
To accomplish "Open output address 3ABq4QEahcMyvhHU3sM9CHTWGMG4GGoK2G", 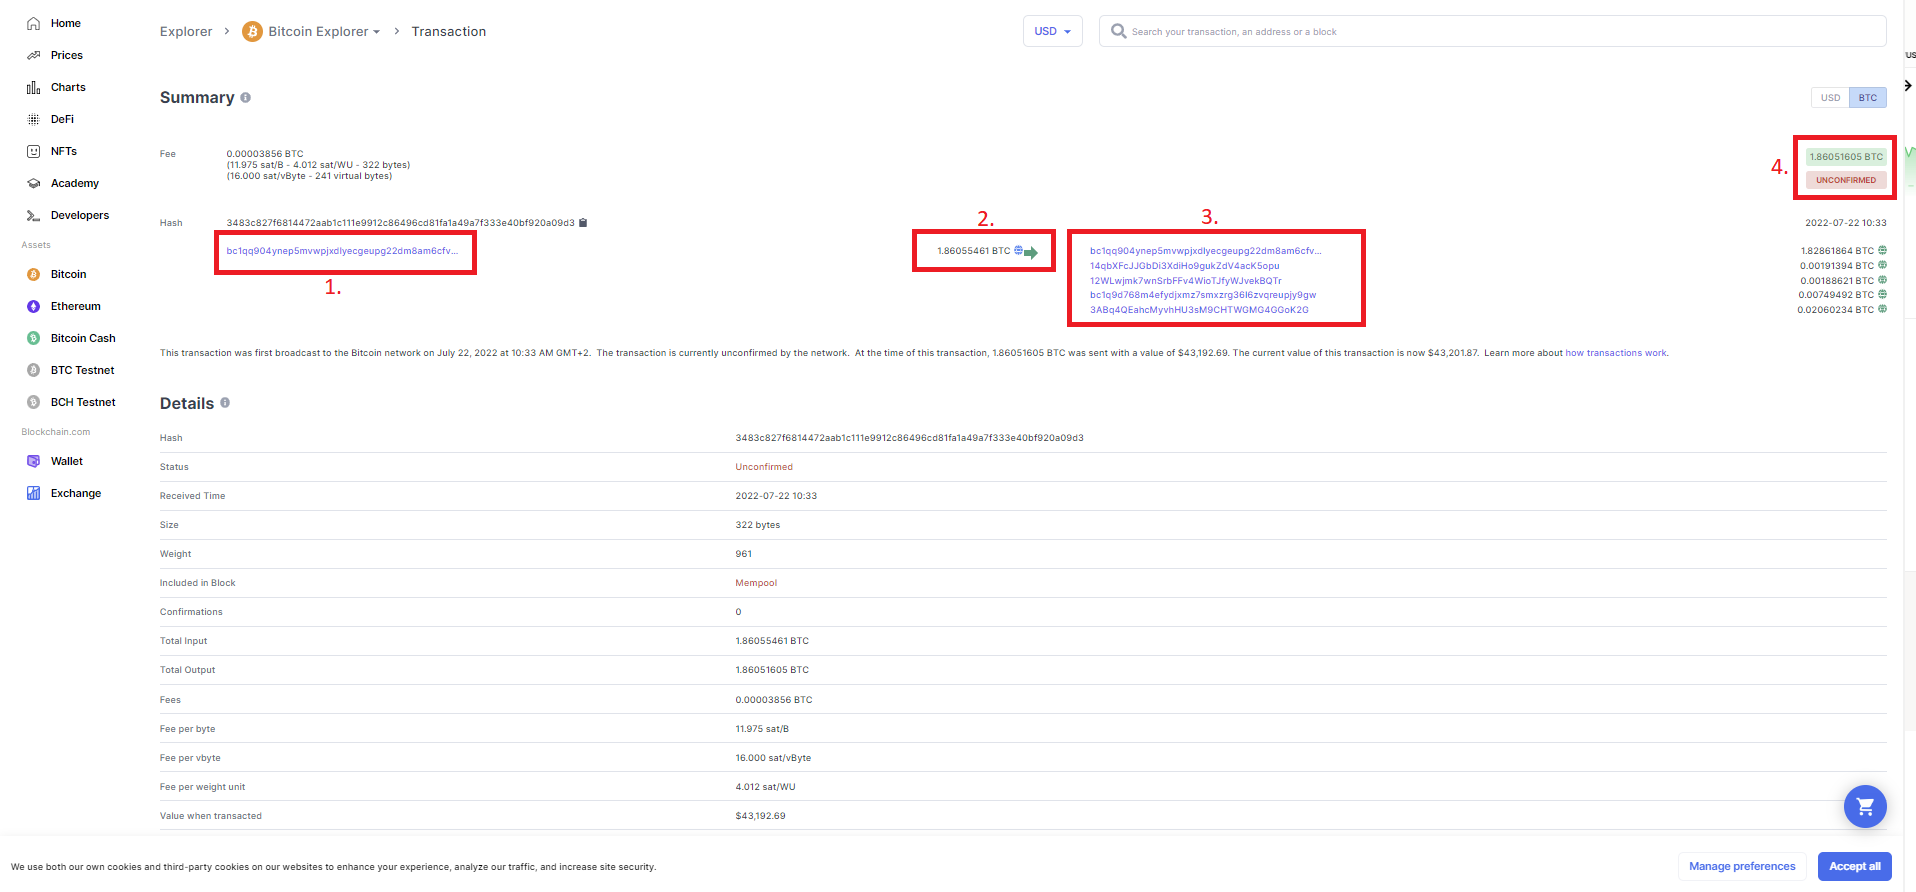I will pos(1199,310).
